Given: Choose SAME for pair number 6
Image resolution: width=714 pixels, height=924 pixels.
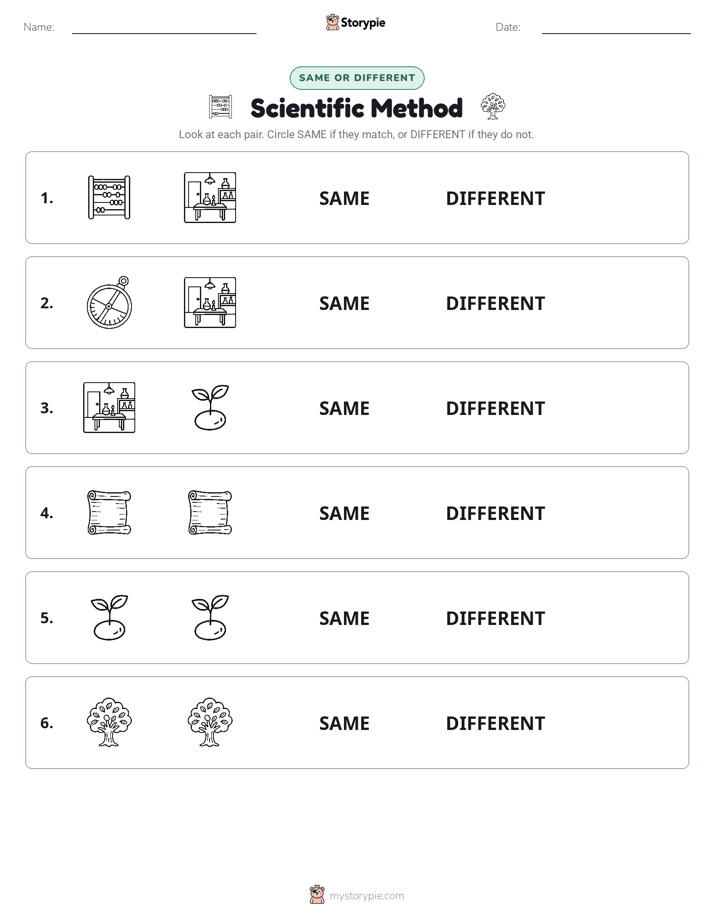Looking at the screenshot, I should click(344, 723).
